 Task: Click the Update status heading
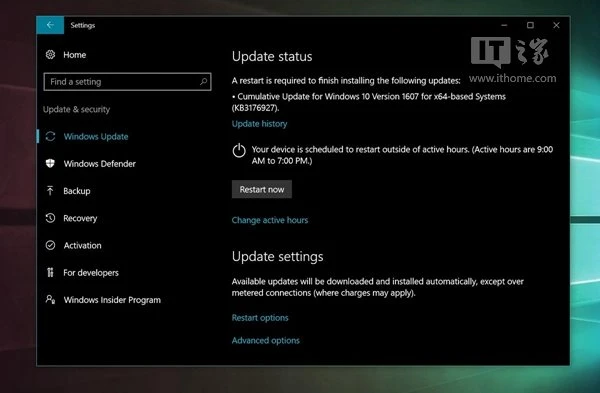tap(272, 56)
